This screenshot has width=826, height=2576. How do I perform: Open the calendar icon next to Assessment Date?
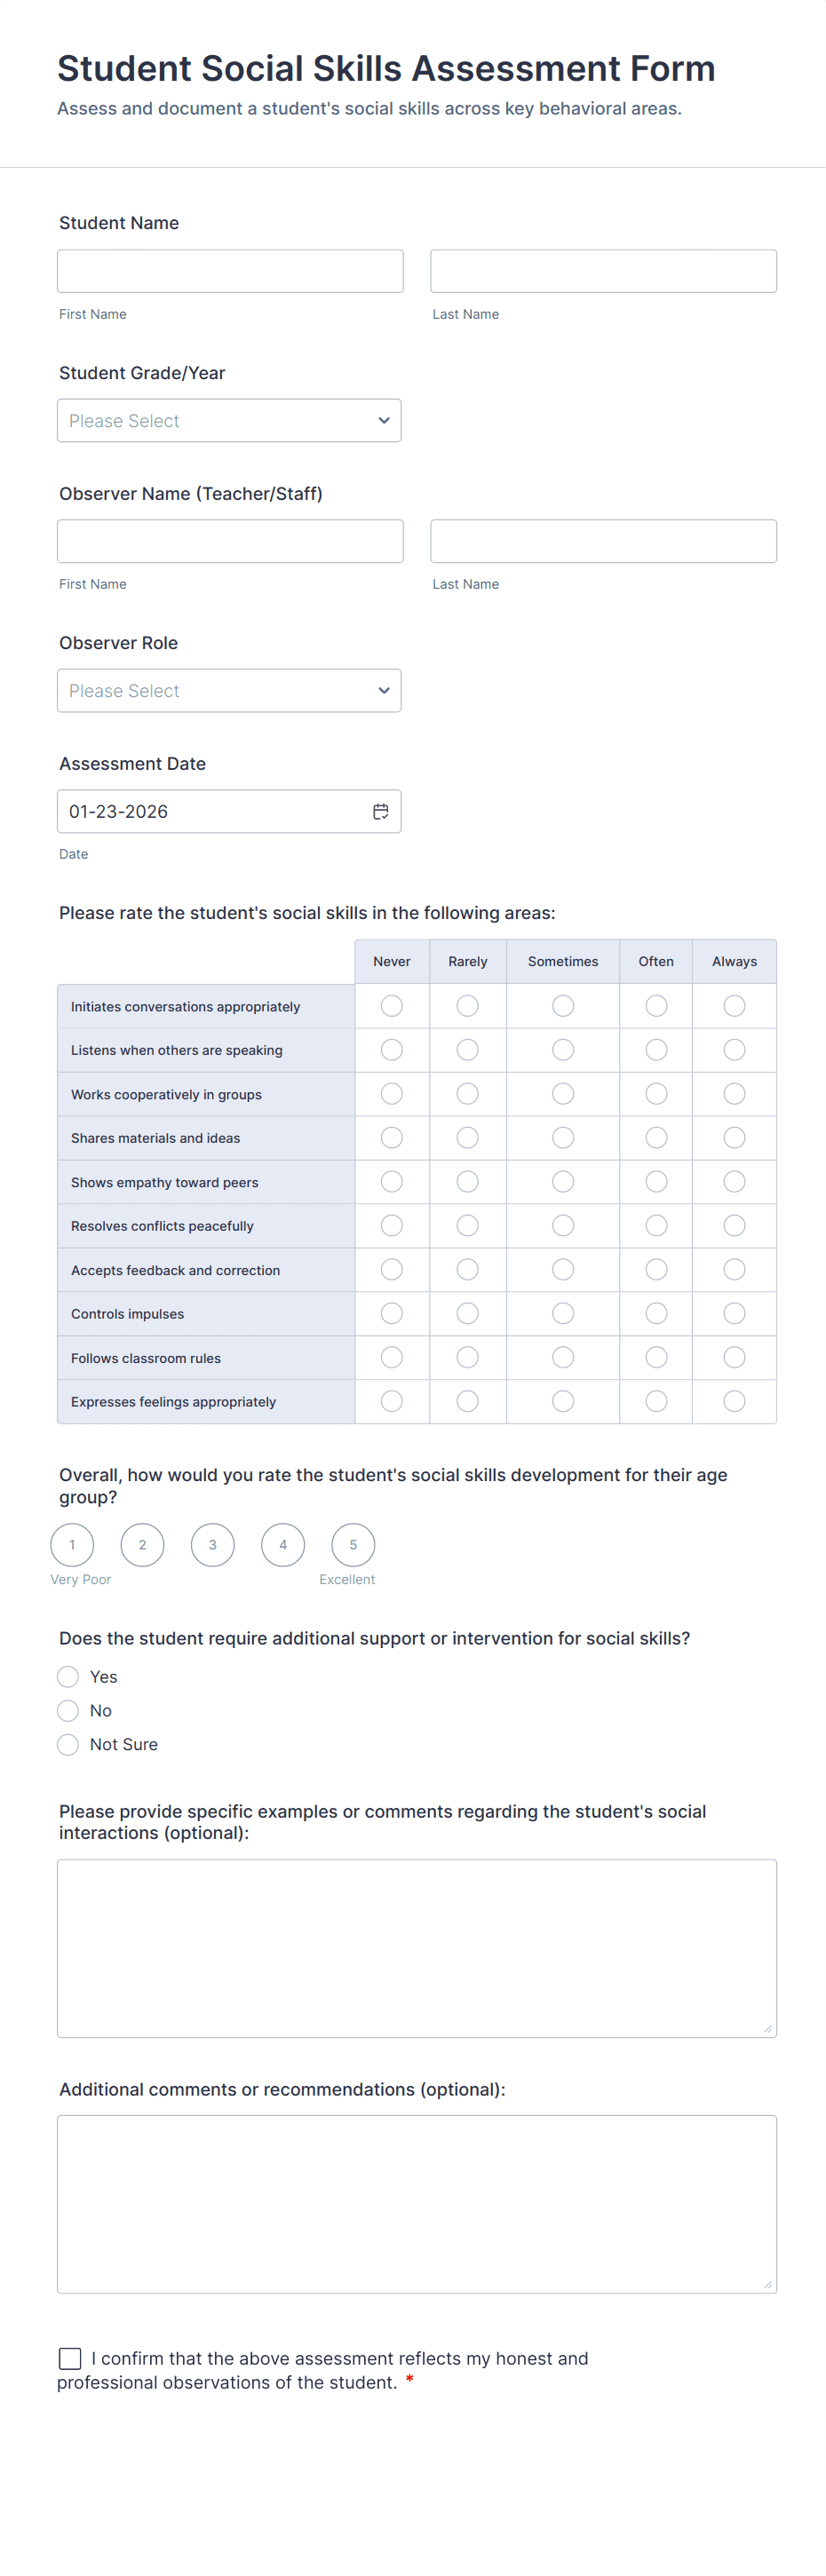pos(381,811)
